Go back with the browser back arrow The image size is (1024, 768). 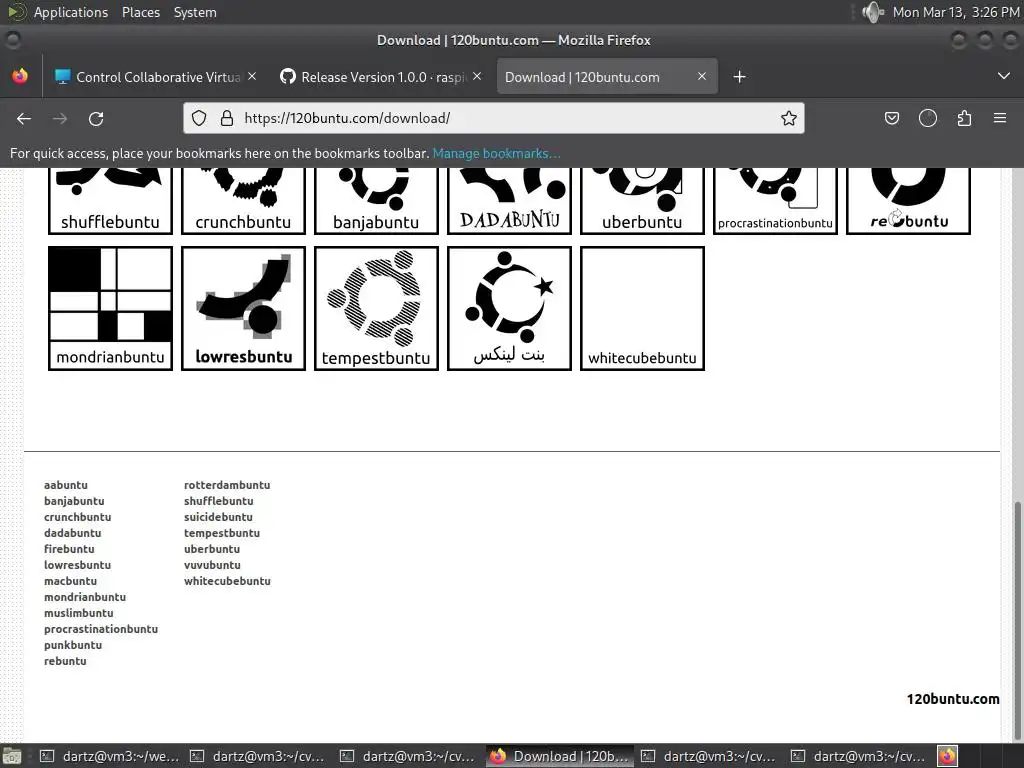pos(24,118)
